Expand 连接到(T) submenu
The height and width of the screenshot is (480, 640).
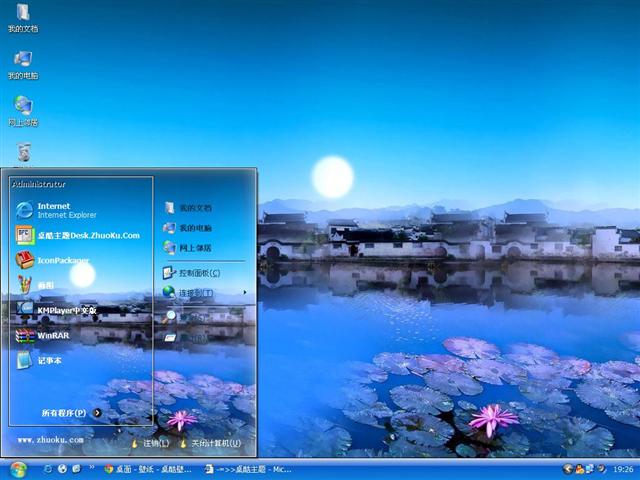pyautogui.click(x=204, y=293)
